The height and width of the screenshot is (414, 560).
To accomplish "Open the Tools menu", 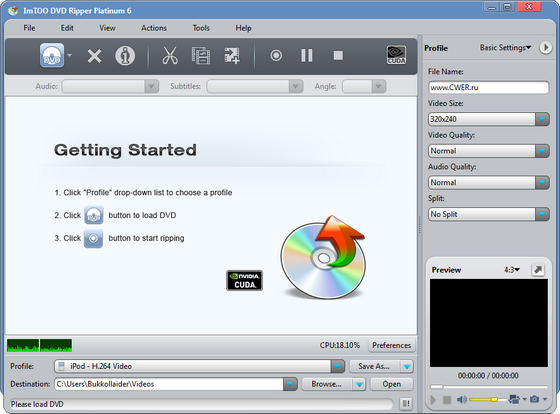I will click(x=201, y=28).
